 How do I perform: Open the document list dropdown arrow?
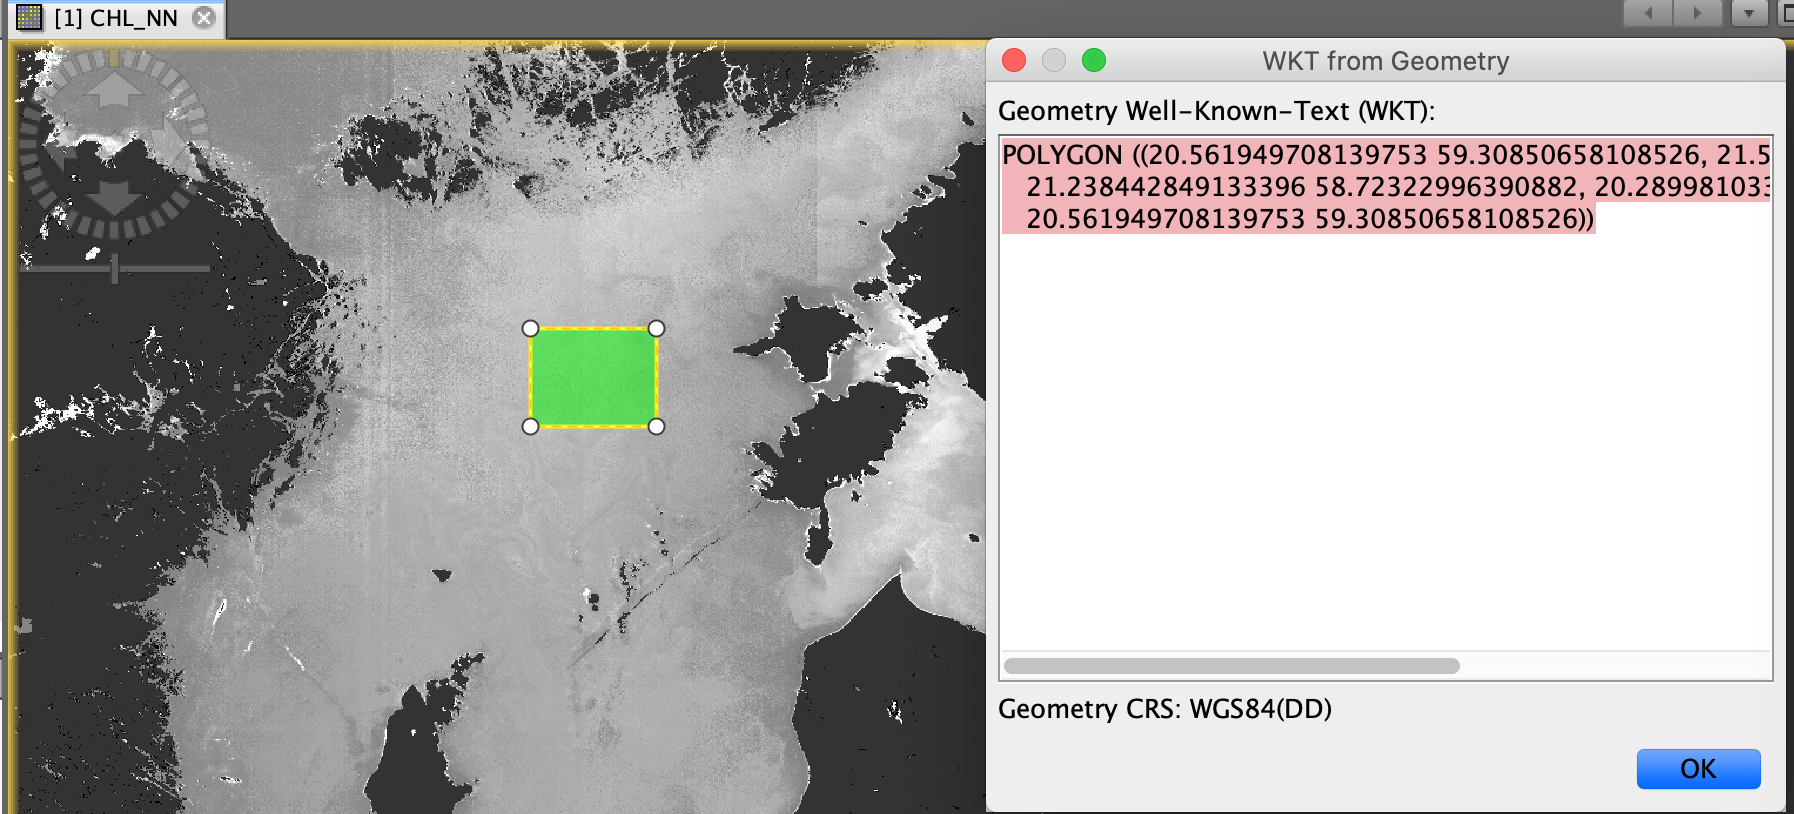pos(1749,13)
